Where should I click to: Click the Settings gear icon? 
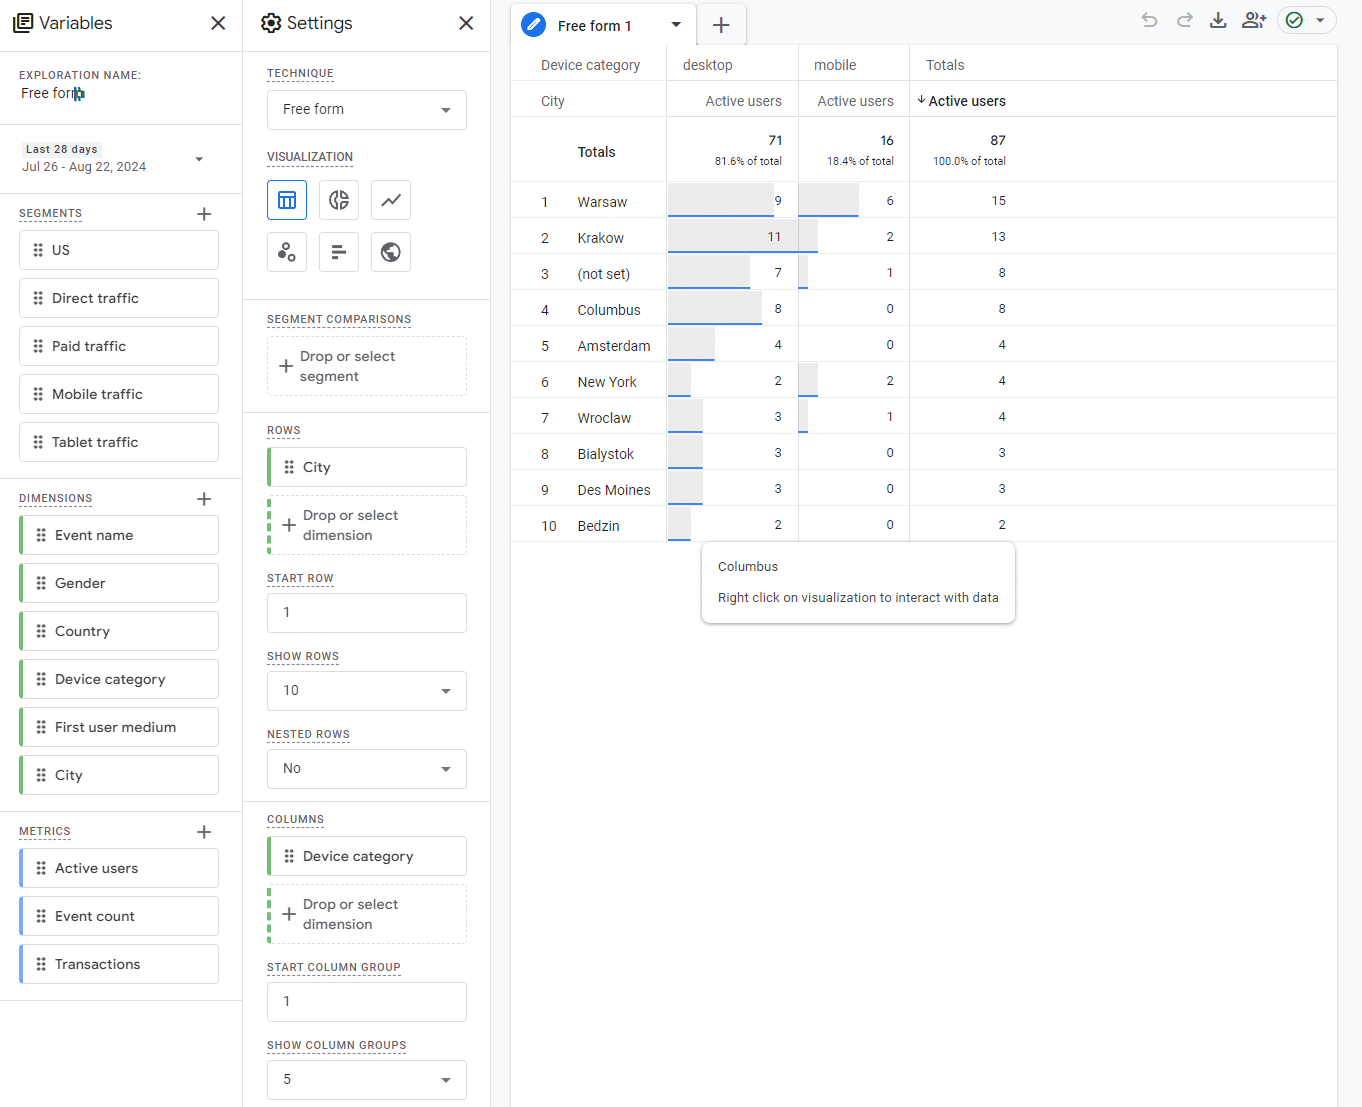click(x=271, y=23)
